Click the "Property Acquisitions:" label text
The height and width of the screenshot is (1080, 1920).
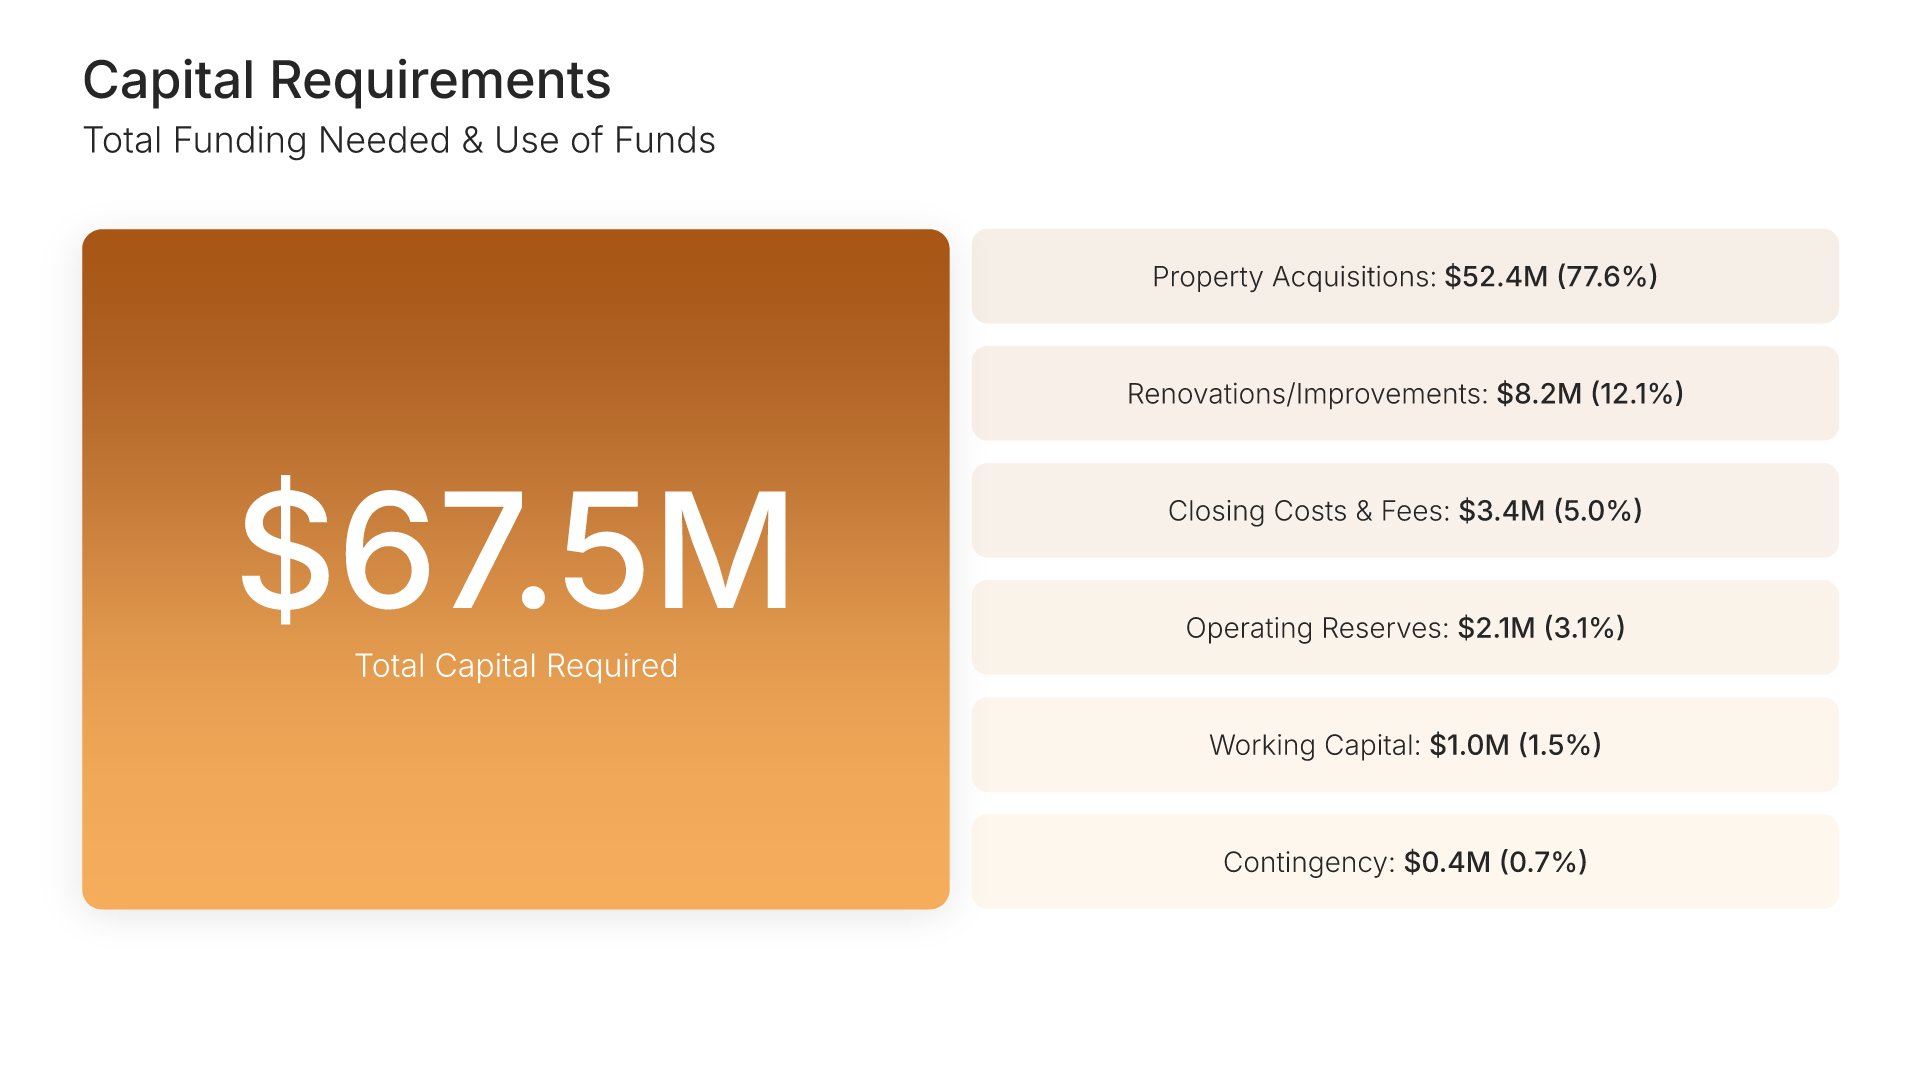1294,277
